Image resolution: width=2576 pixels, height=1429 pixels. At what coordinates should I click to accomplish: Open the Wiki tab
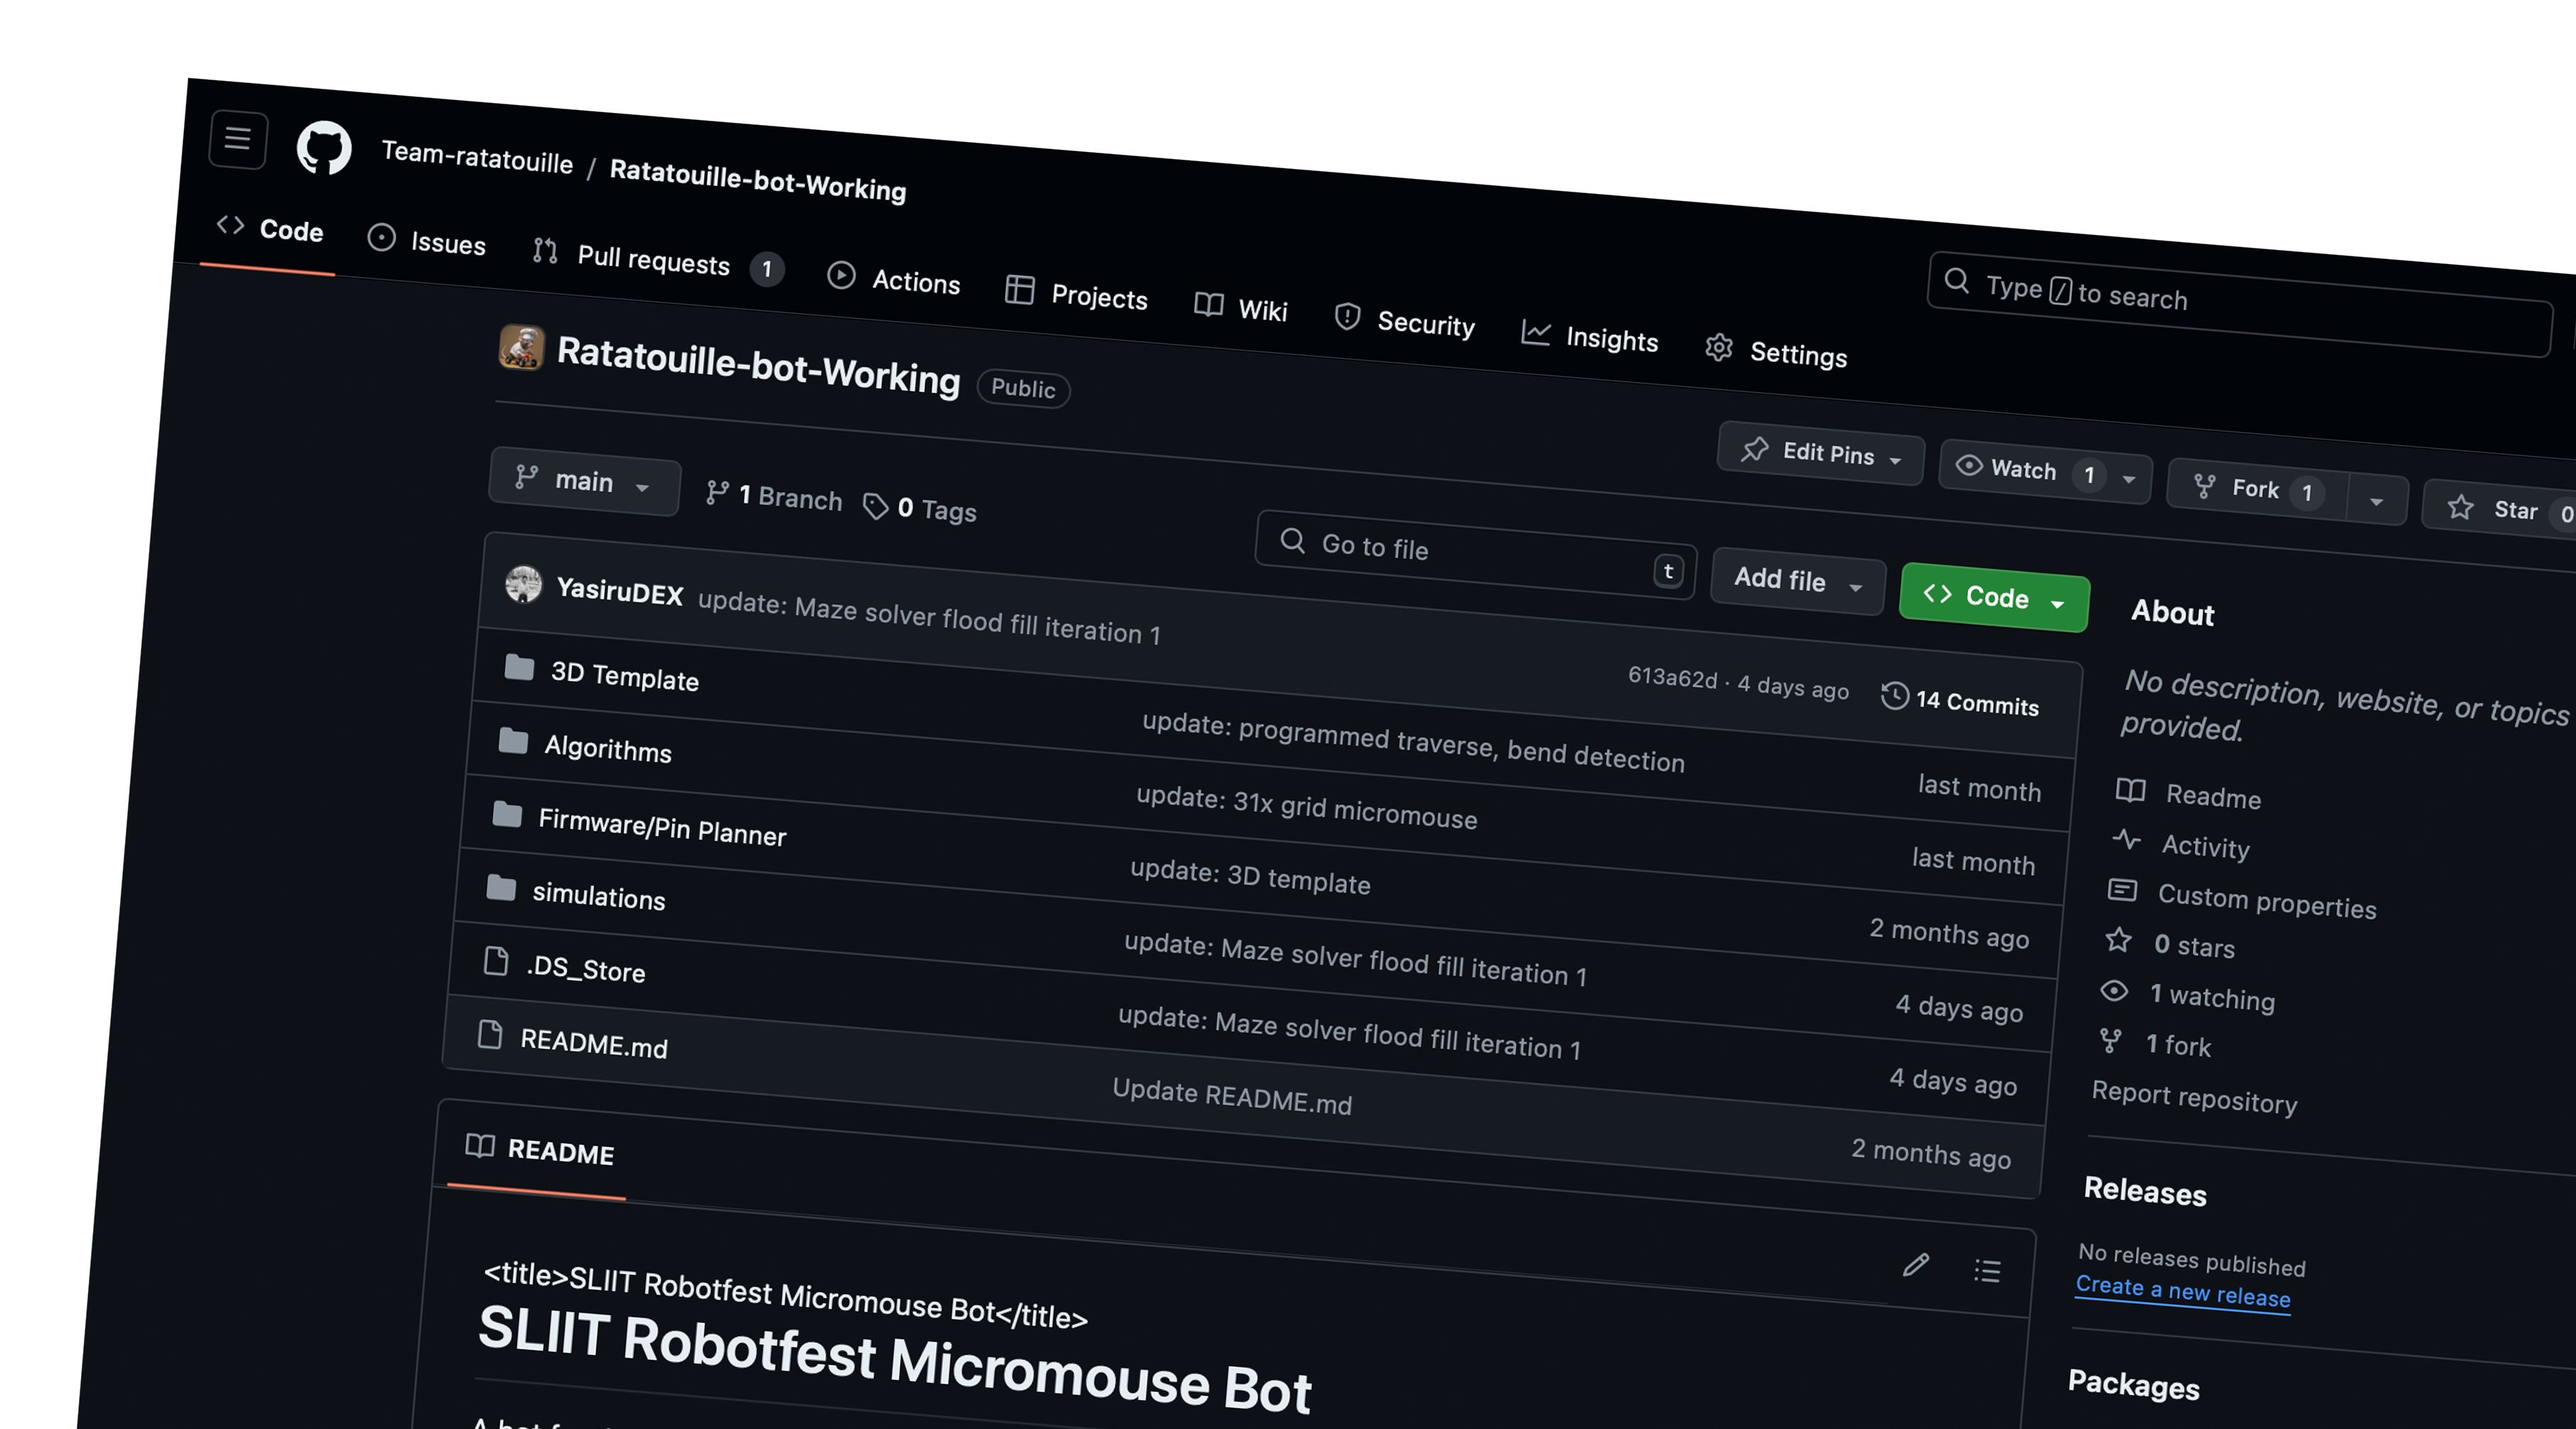point(1241,308)
